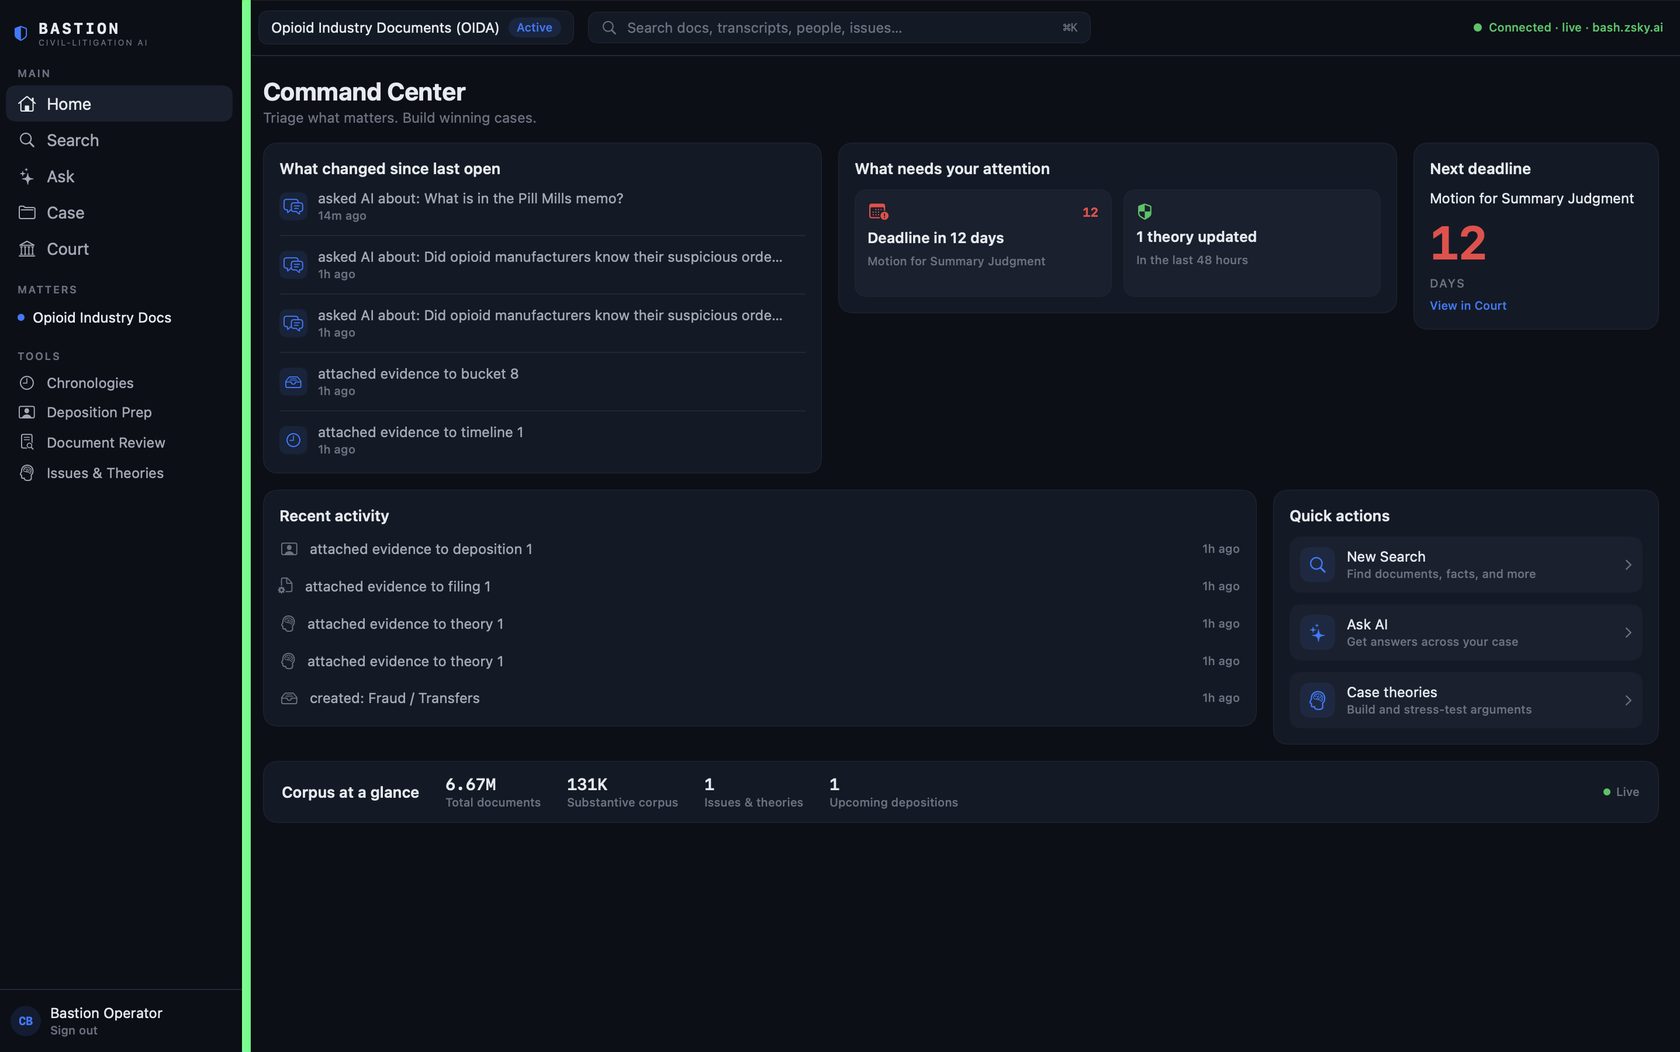Click the CB user avatar

point(25,1021)
